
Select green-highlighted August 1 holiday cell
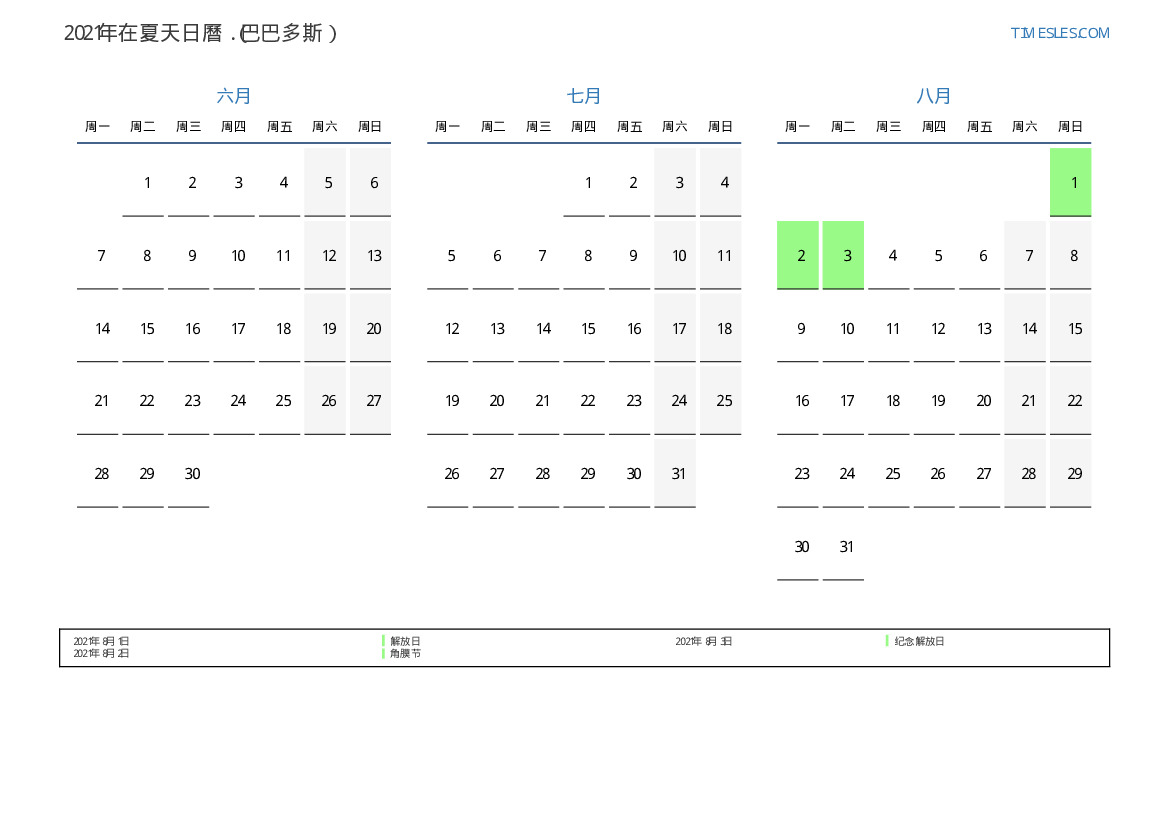(x=1070, y=182)
